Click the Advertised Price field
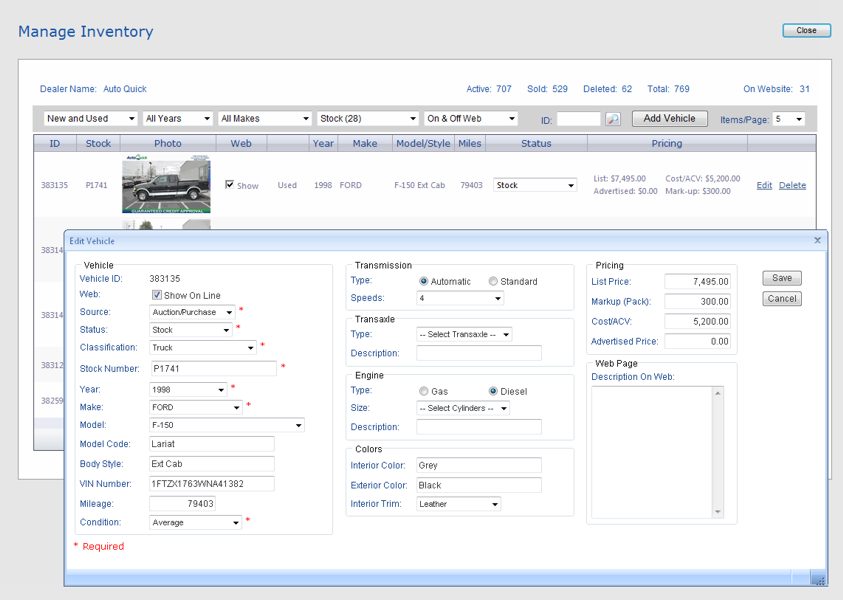The height and width of the screenshot is (600, 843). [x=697, y=341]
